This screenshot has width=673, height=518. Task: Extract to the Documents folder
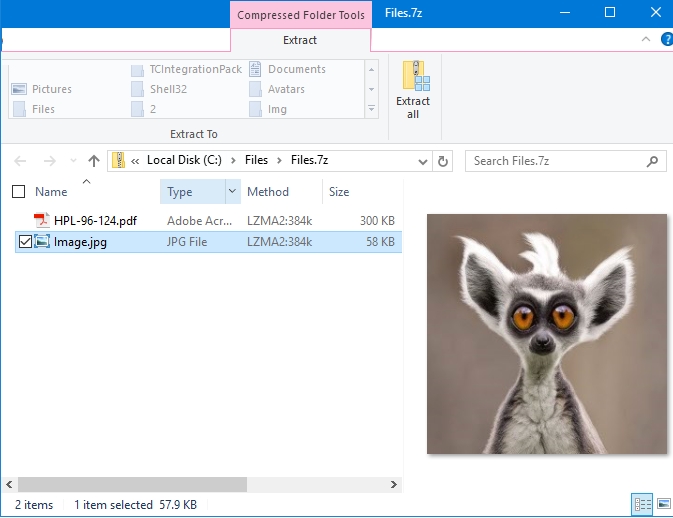[287, 69]
